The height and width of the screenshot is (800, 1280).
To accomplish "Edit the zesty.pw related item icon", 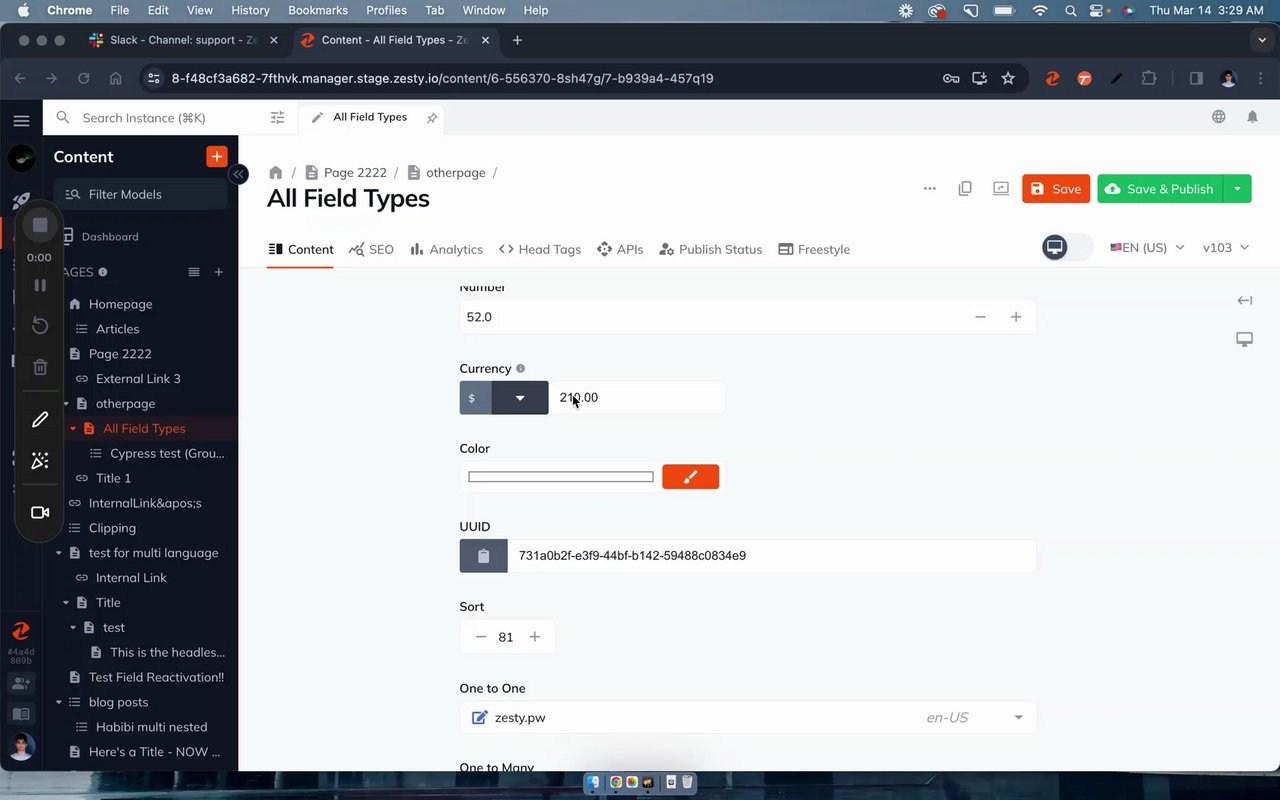I will [479, 717].
